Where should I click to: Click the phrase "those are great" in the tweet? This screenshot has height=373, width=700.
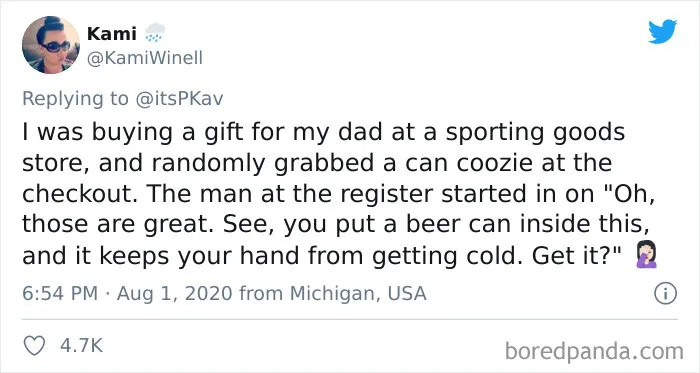coord(115,225)
